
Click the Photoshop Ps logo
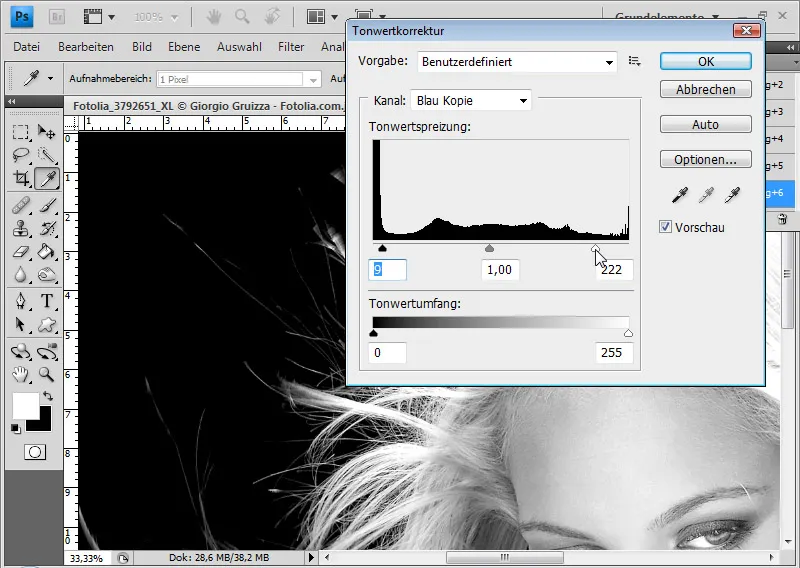(22, 16)
